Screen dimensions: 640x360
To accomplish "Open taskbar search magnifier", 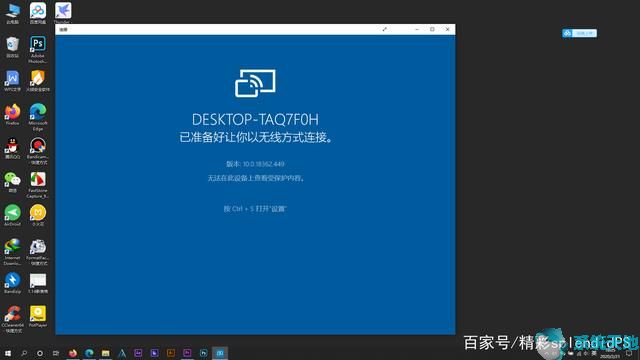I will (24, 353).
